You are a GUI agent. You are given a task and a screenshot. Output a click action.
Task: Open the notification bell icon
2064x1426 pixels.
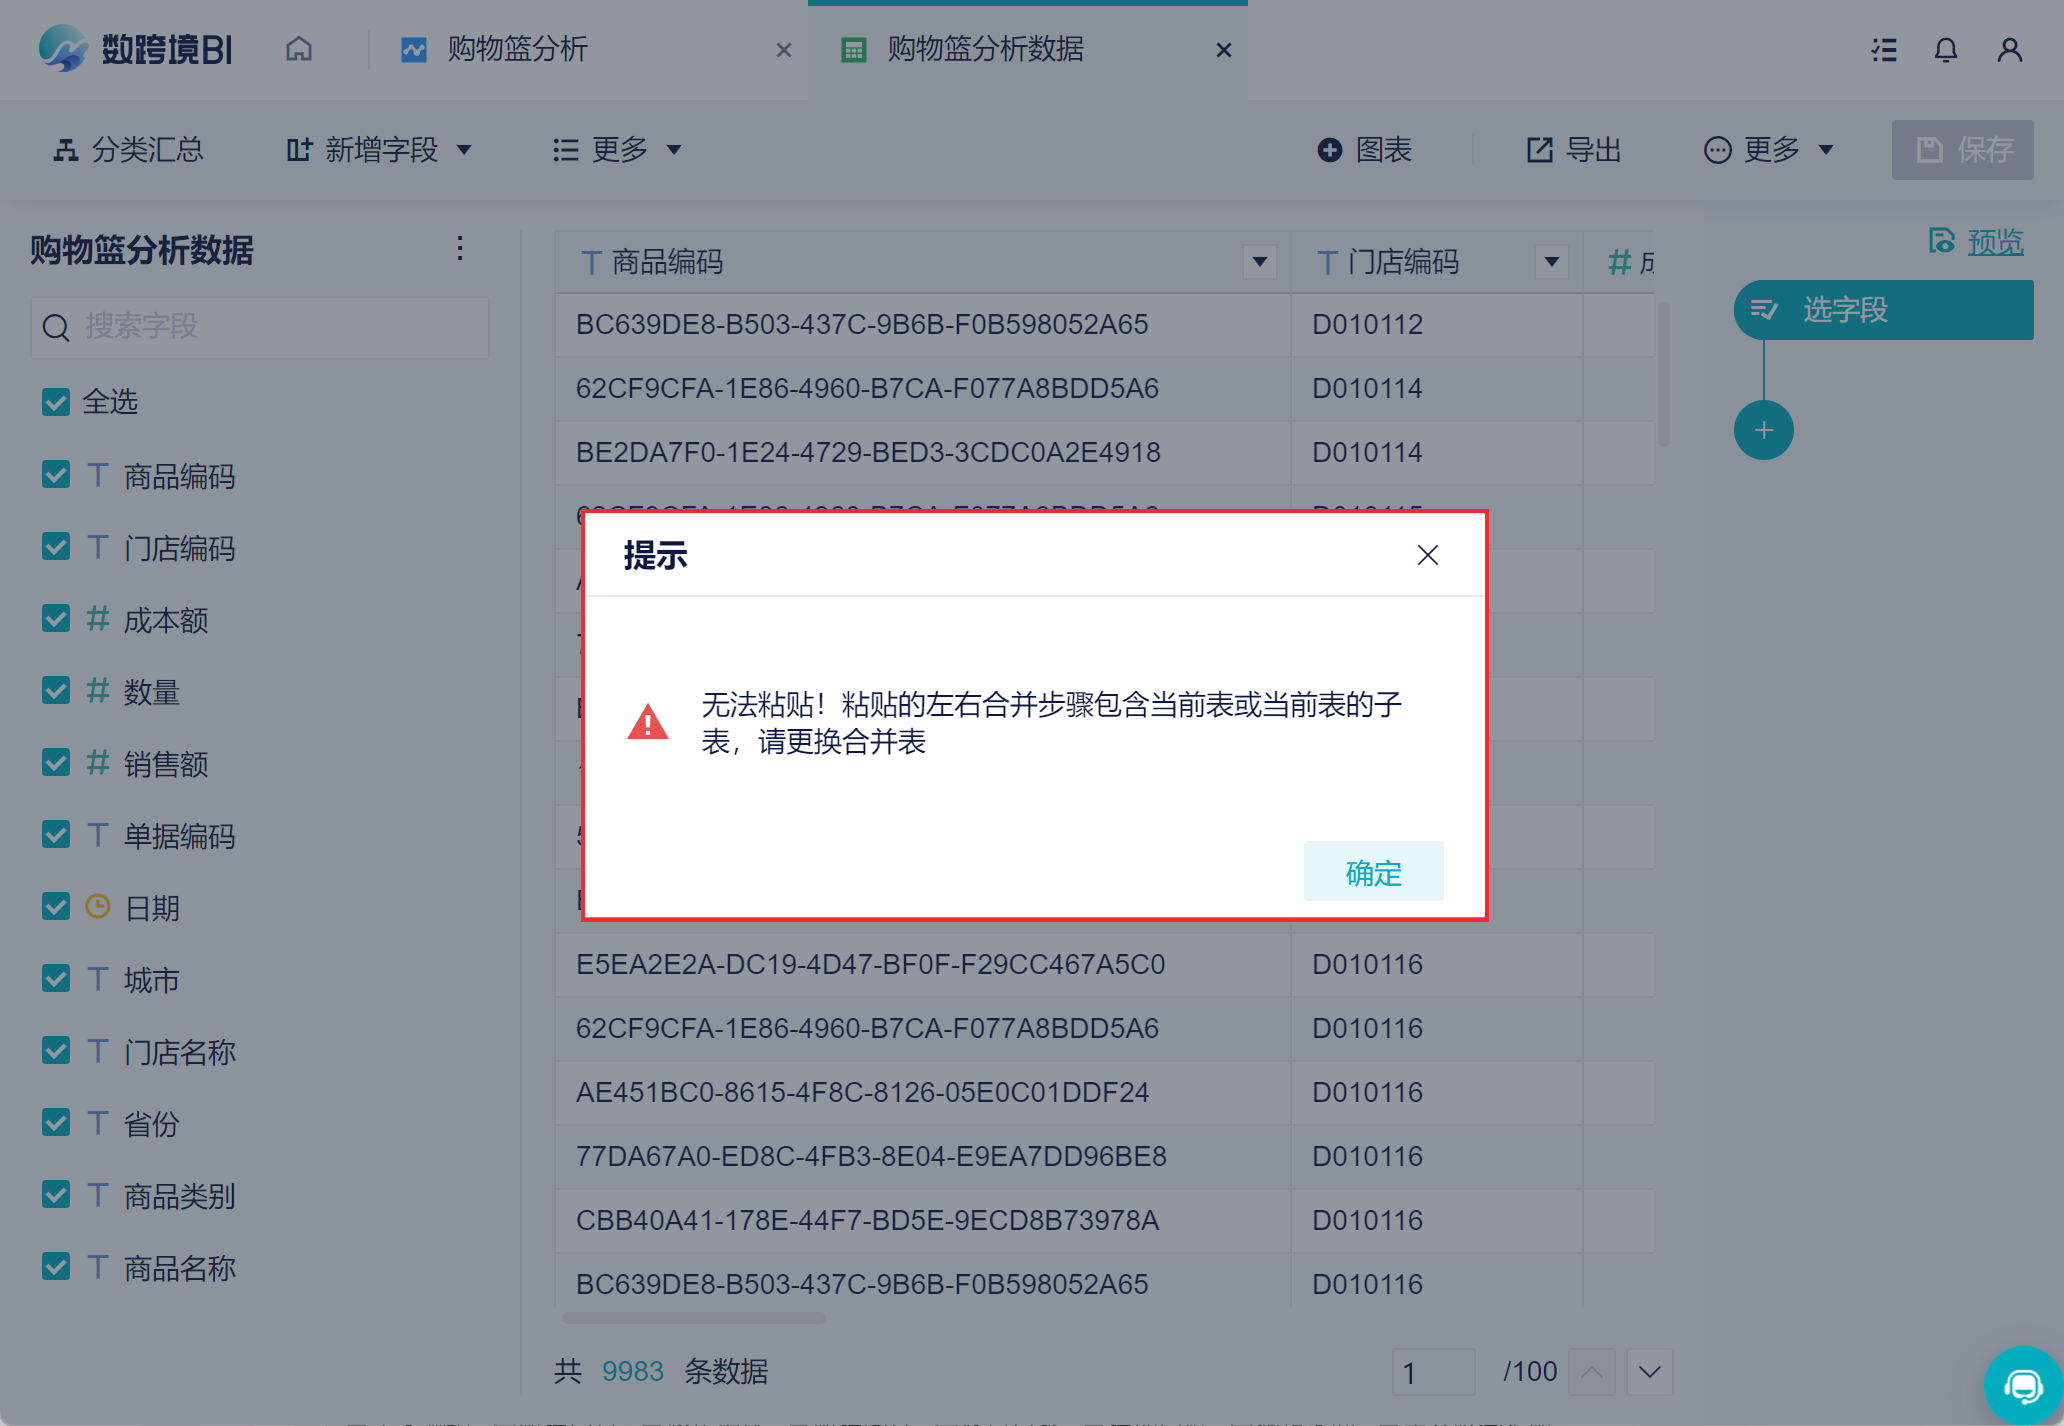coord(1945,50)
